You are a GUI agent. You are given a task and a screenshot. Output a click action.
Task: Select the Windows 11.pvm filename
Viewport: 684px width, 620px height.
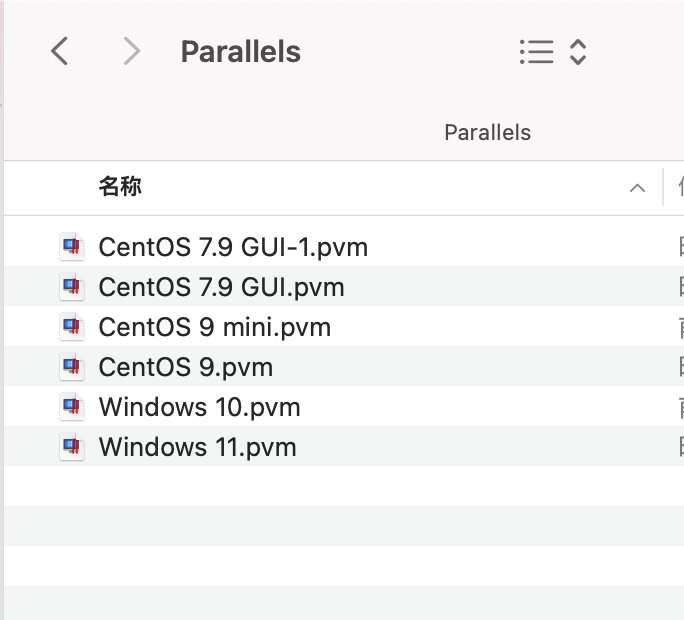click(x=198, y=447)
